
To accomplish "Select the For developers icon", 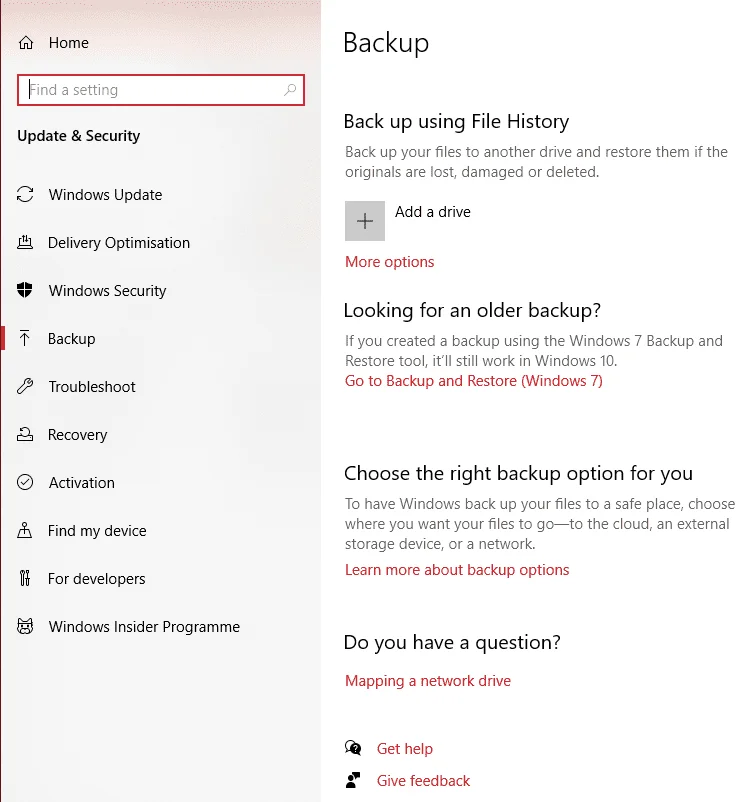I will pos(26,578).
